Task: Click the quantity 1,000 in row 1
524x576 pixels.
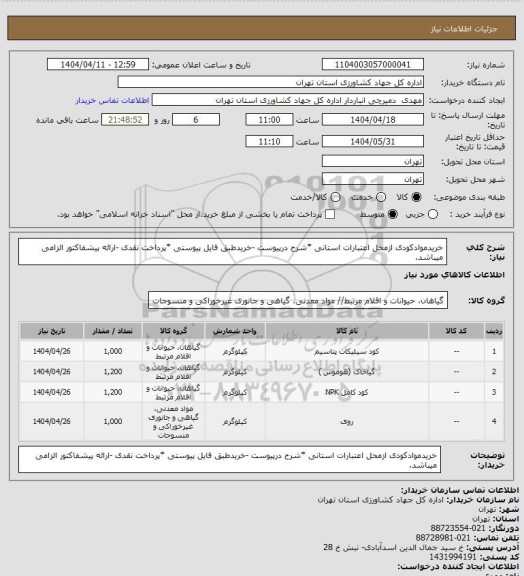Action: click(x=113, y=352)
